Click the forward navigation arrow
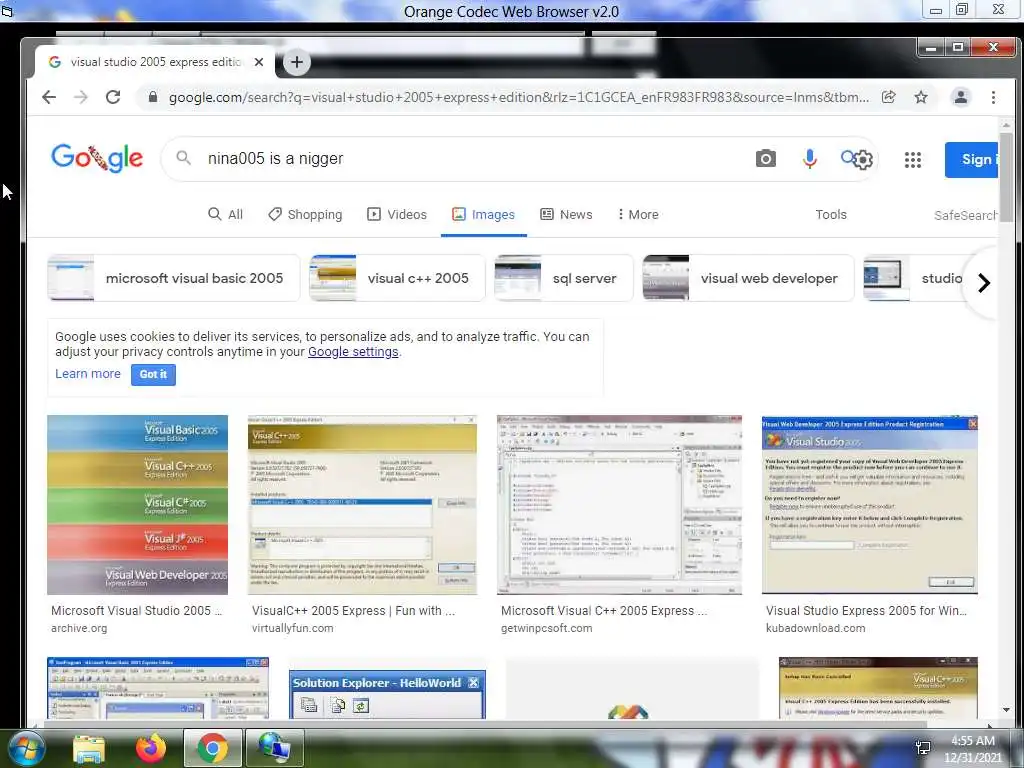The image size is (1024, 768). [x=81, y=97]
